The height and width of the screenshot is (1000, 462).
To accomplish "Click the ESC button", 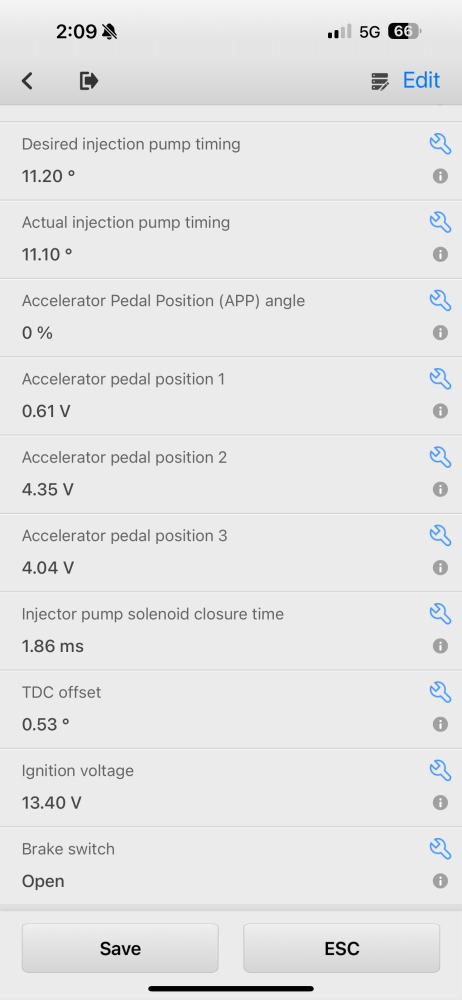I will (x=341, y=948).
